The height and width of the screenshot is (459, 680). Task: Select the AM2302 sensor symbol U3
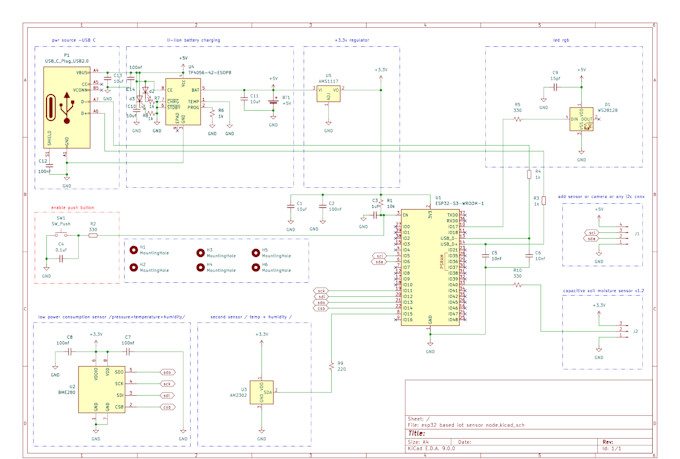[262, 392]
